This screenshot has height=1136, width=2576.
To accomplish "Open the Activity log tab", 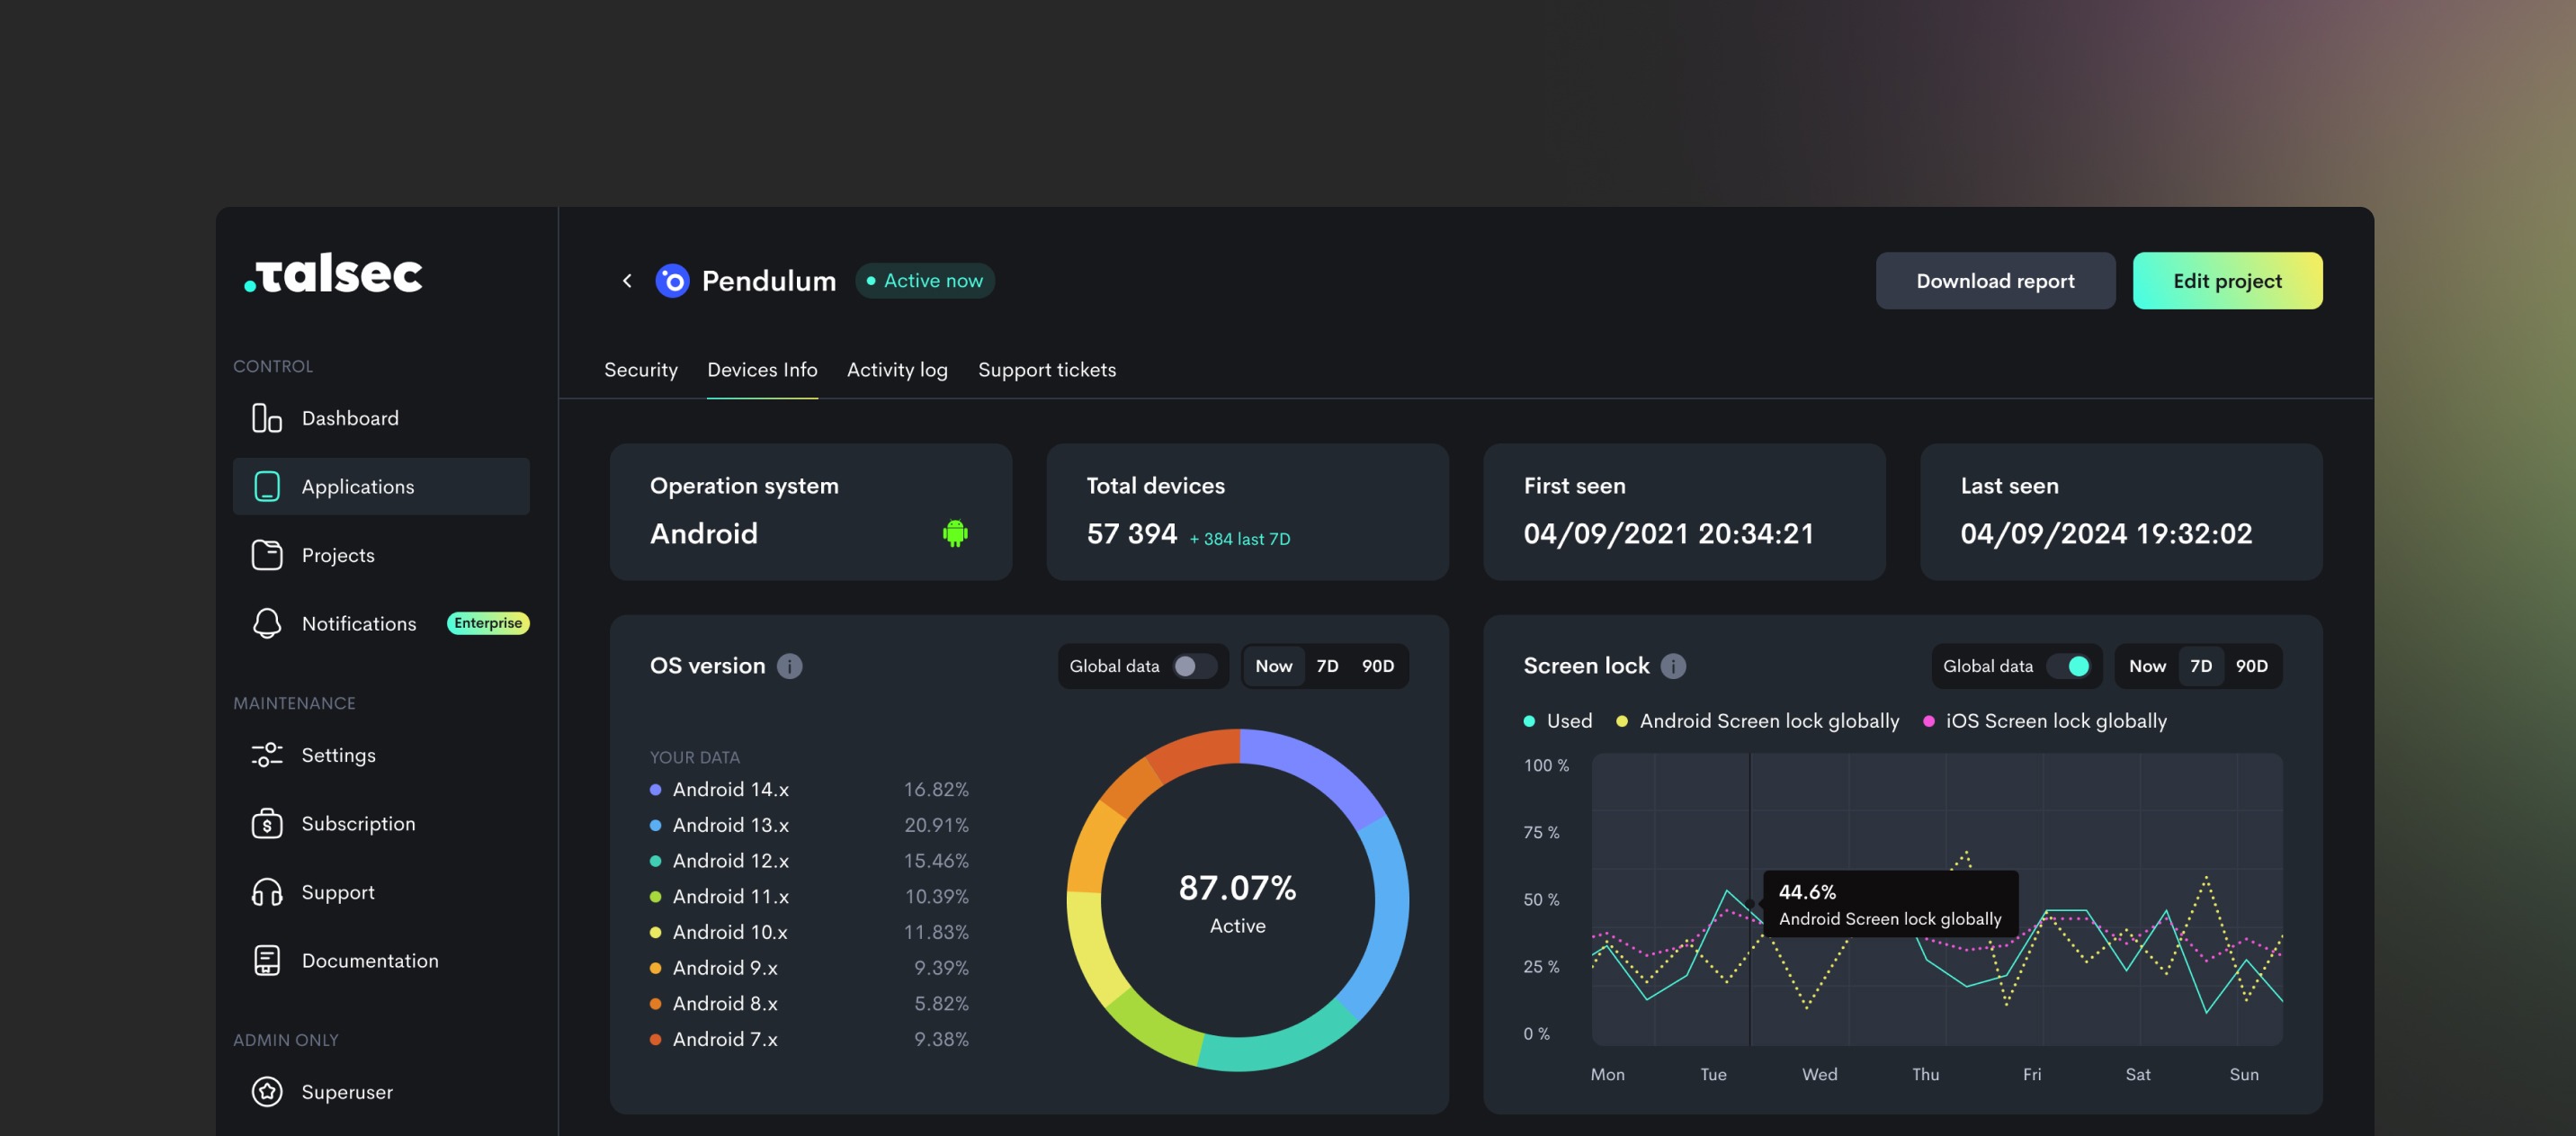I will [896, 370].
